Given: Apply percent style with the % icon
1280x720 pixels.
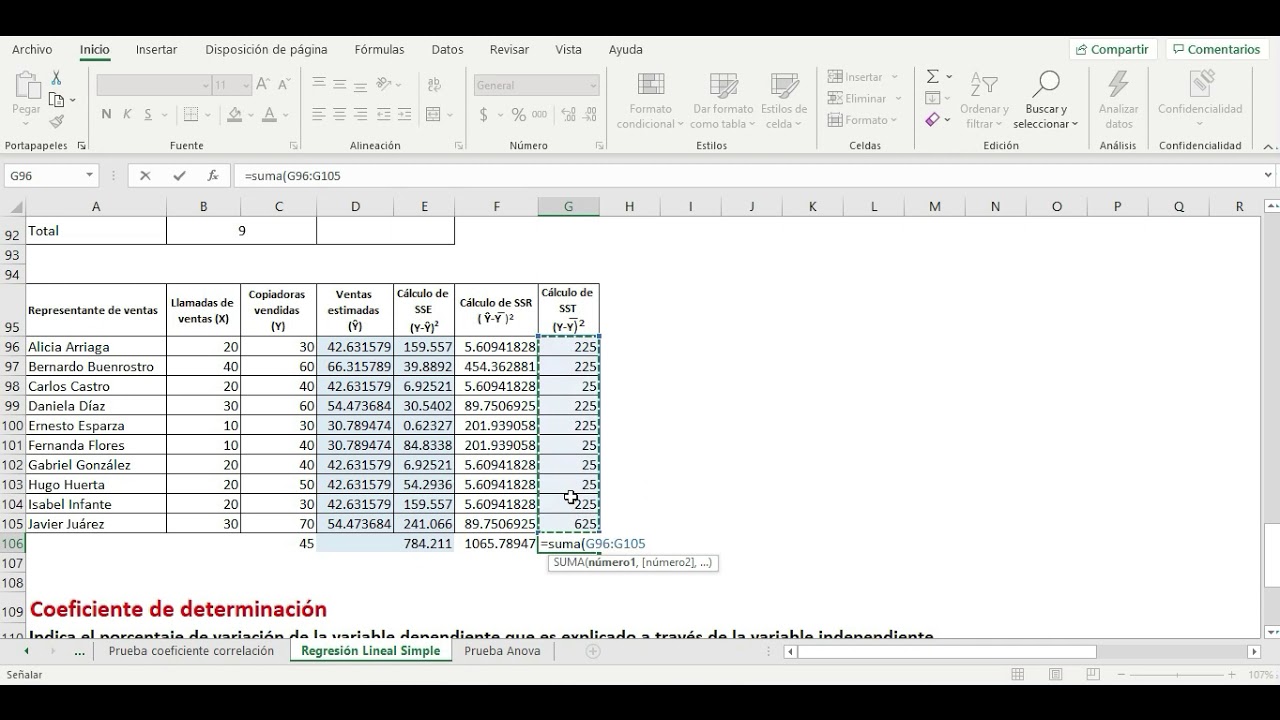Looking at the screenshot, I should [x=518, y=115].
